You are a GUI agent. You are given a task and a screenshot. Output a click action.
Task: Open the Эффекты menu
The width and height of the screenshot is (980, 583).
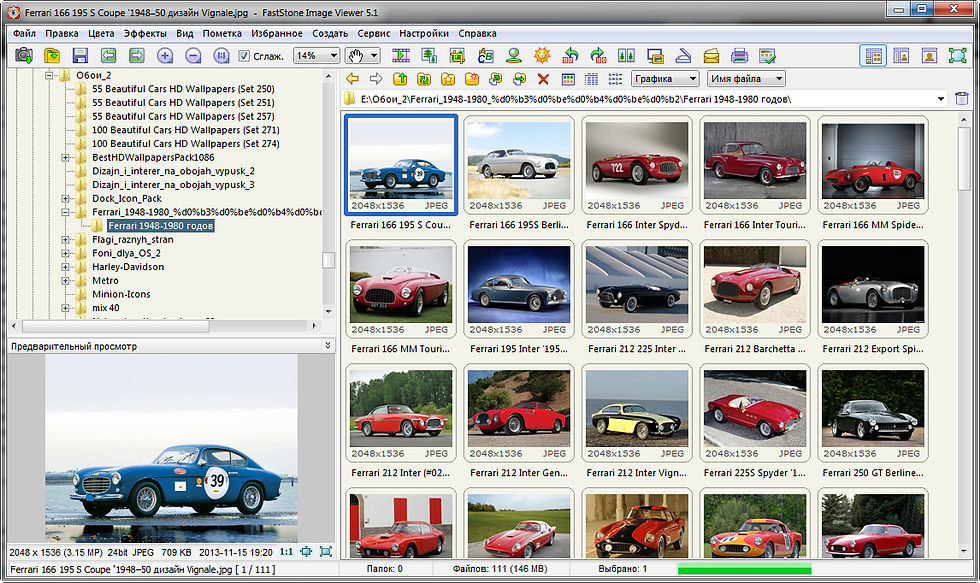pyautogui.click(x=145, y=33)
